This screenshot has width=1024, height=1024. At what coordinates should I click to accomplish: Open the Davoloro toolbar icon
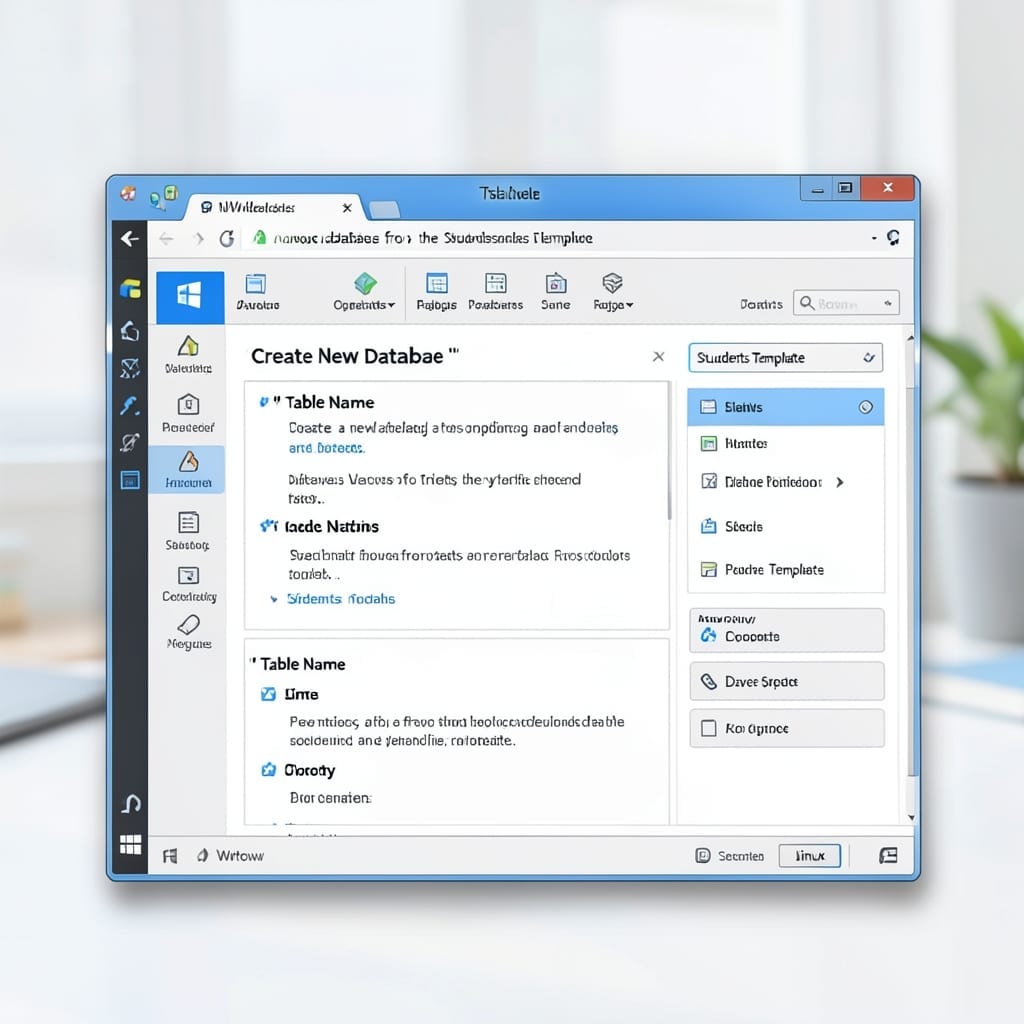click(257, 292)
